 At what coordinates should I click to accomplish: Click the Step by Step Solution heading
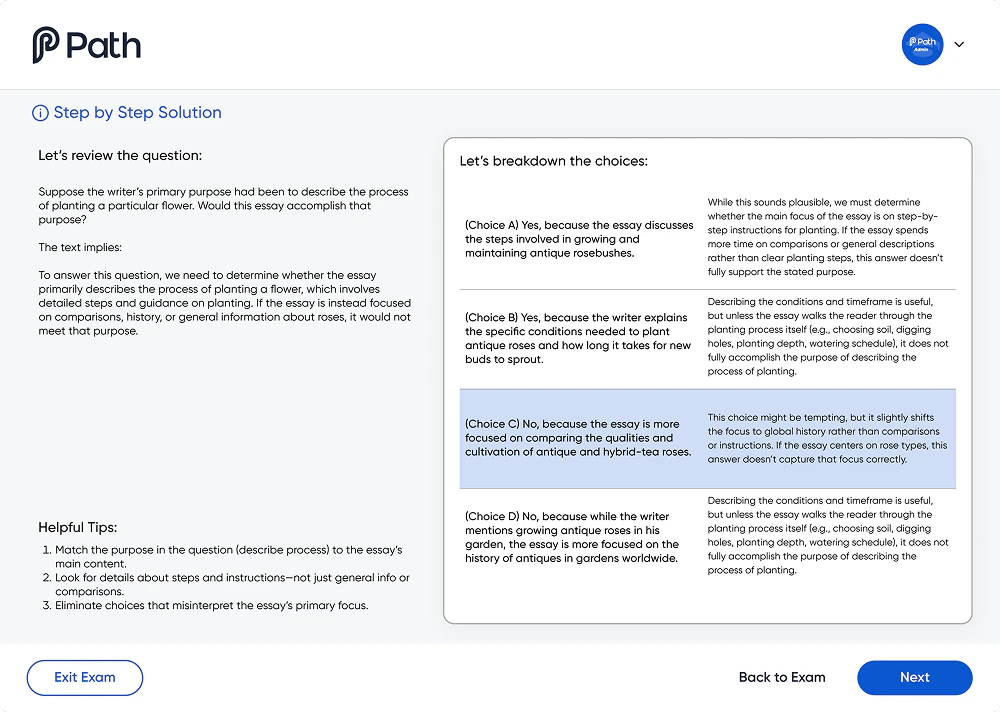[138, 113]
